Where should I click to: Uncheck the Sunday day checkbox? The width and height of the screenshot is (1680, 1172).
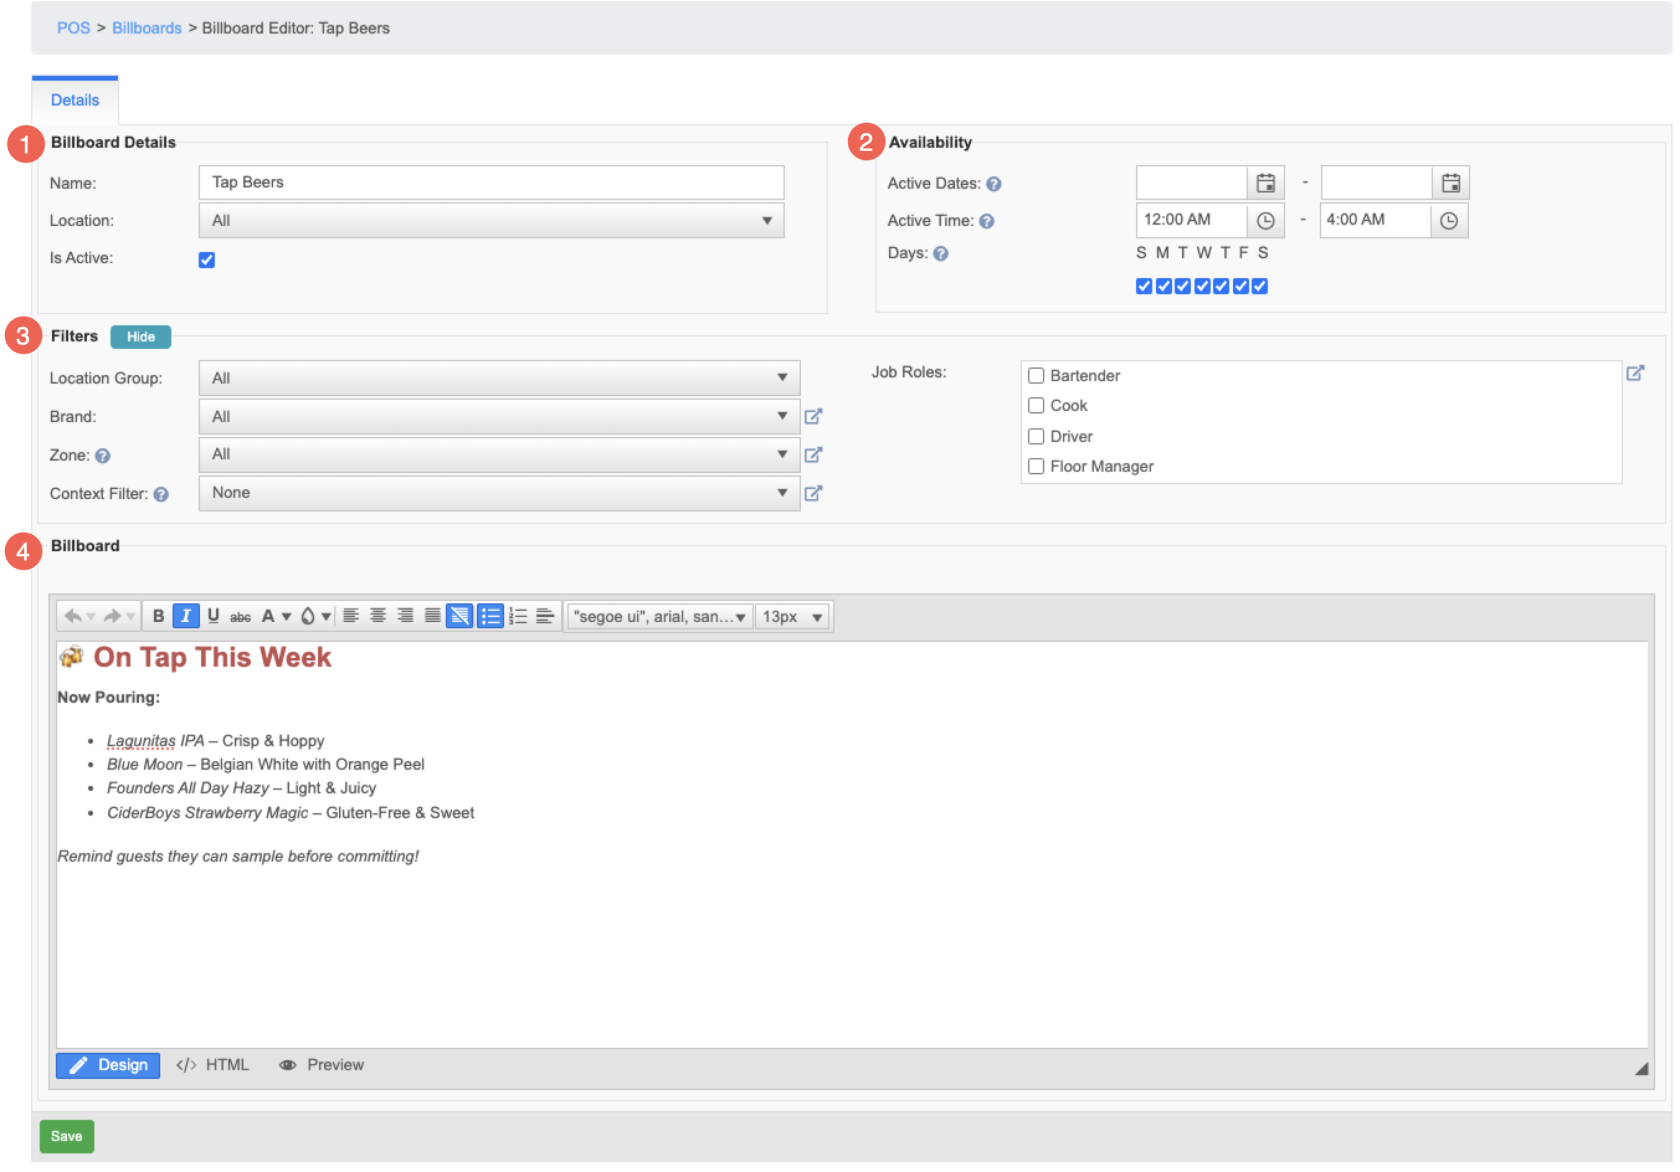click(1144, 287)
